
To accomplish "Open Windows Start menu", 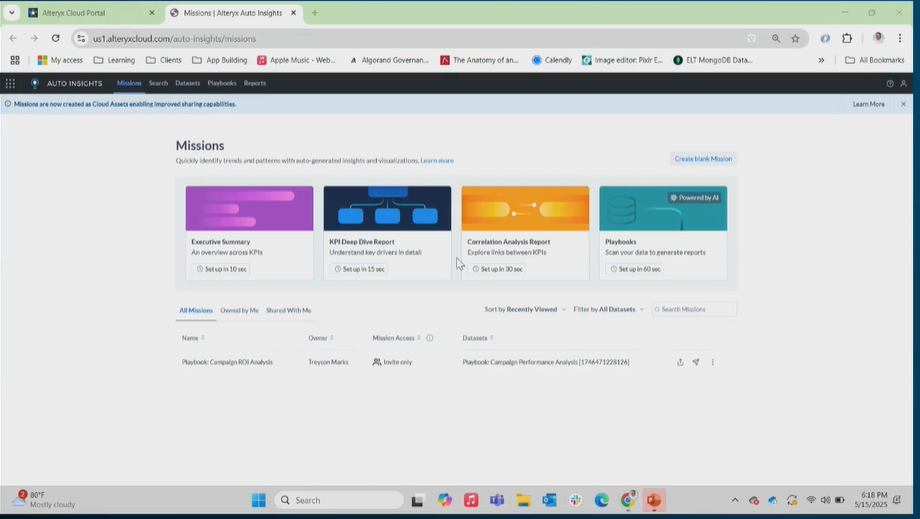I will pyautogui.click(x=259, y=500).
